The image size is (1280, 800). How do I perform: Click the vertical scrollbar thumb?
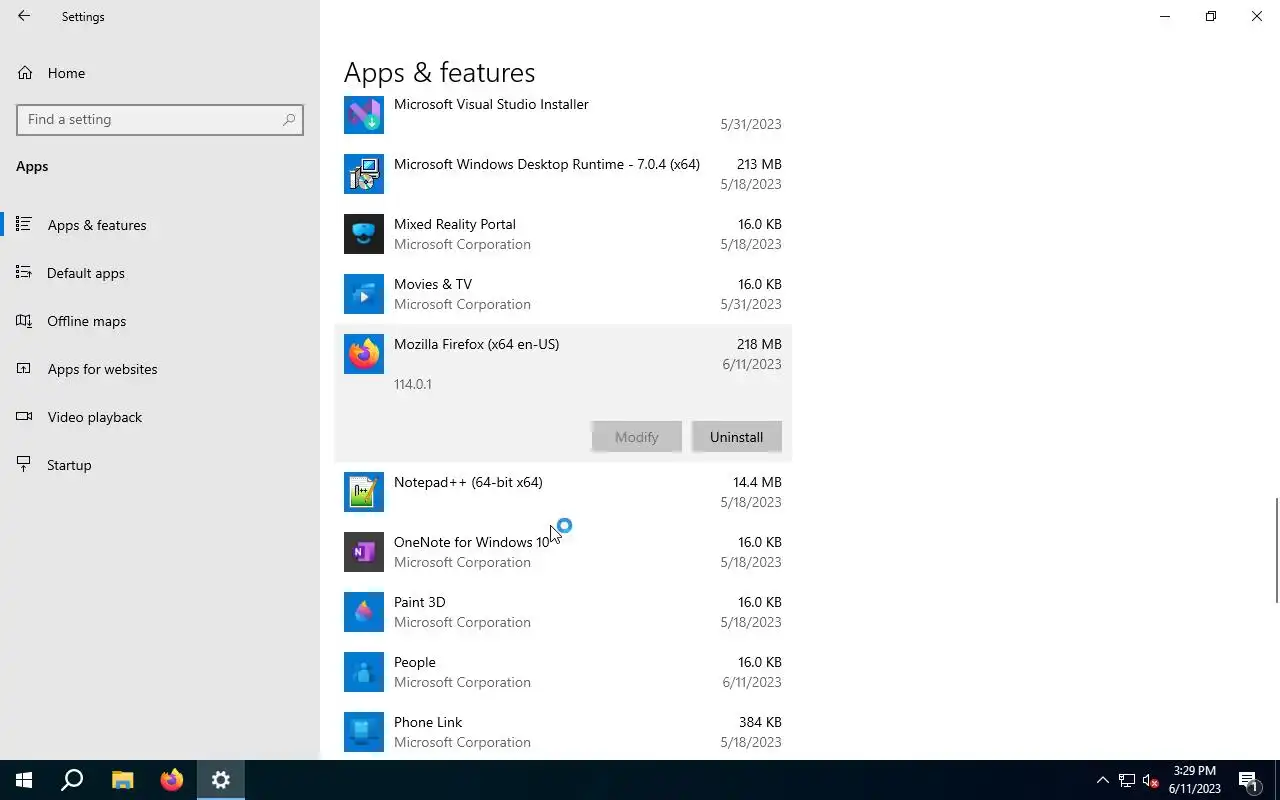coord(1276,550)
